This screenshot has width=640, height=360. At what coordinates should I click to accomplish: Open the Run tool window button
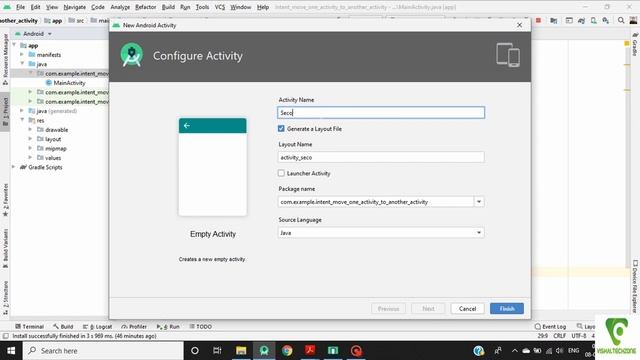click(168, 327)
